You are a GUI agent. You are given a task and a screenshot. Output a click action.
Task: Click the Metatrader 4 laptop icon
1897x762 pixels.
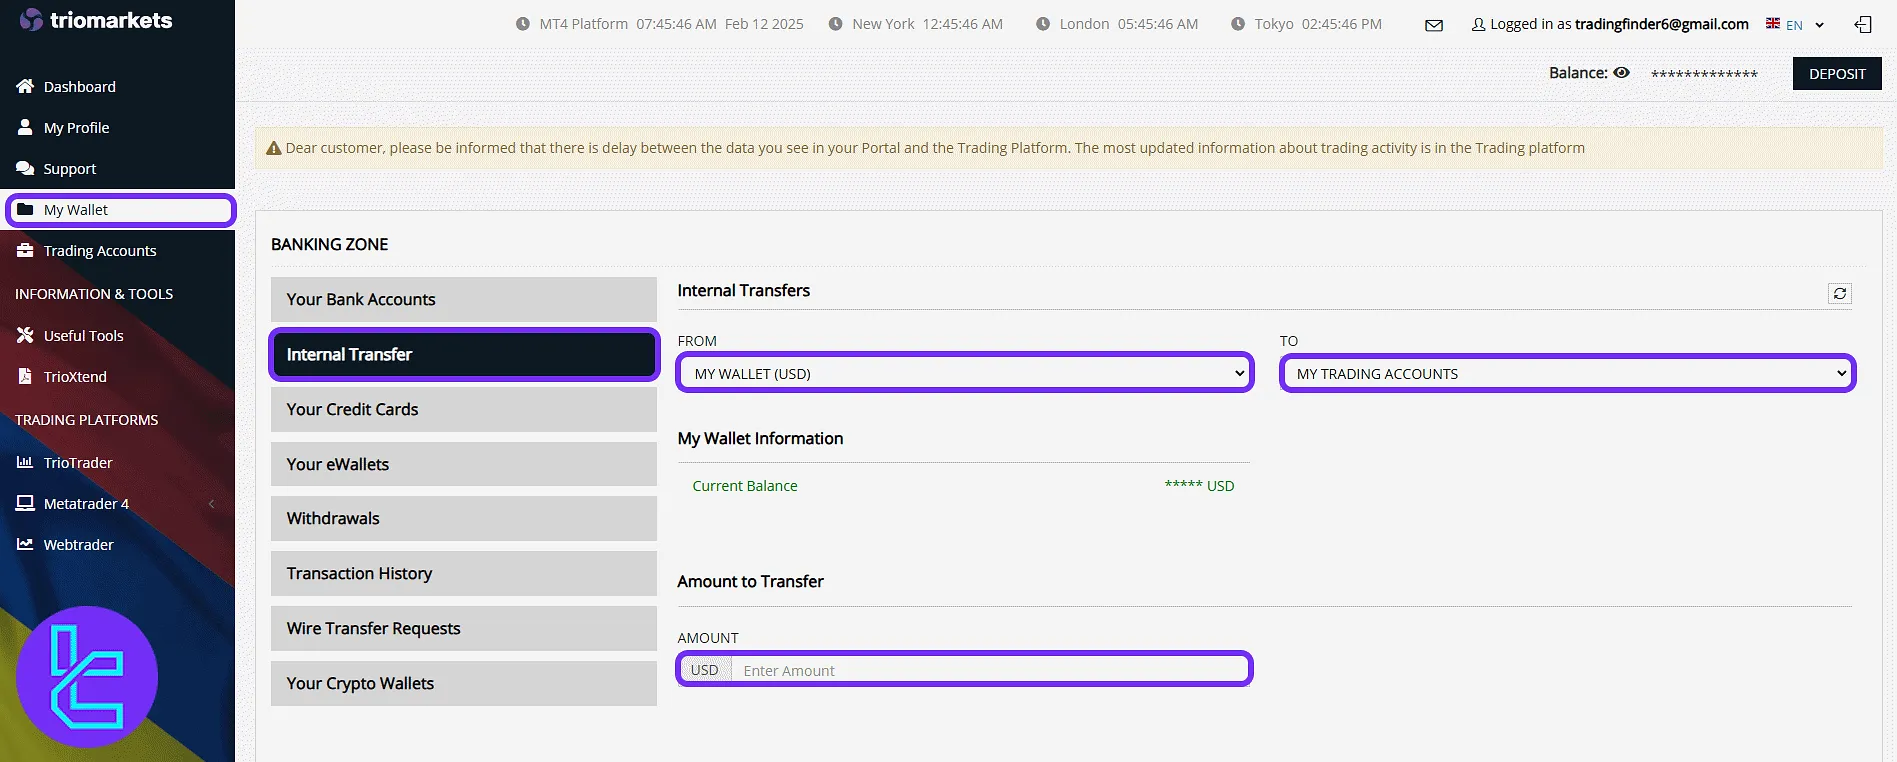coord(25,503)
